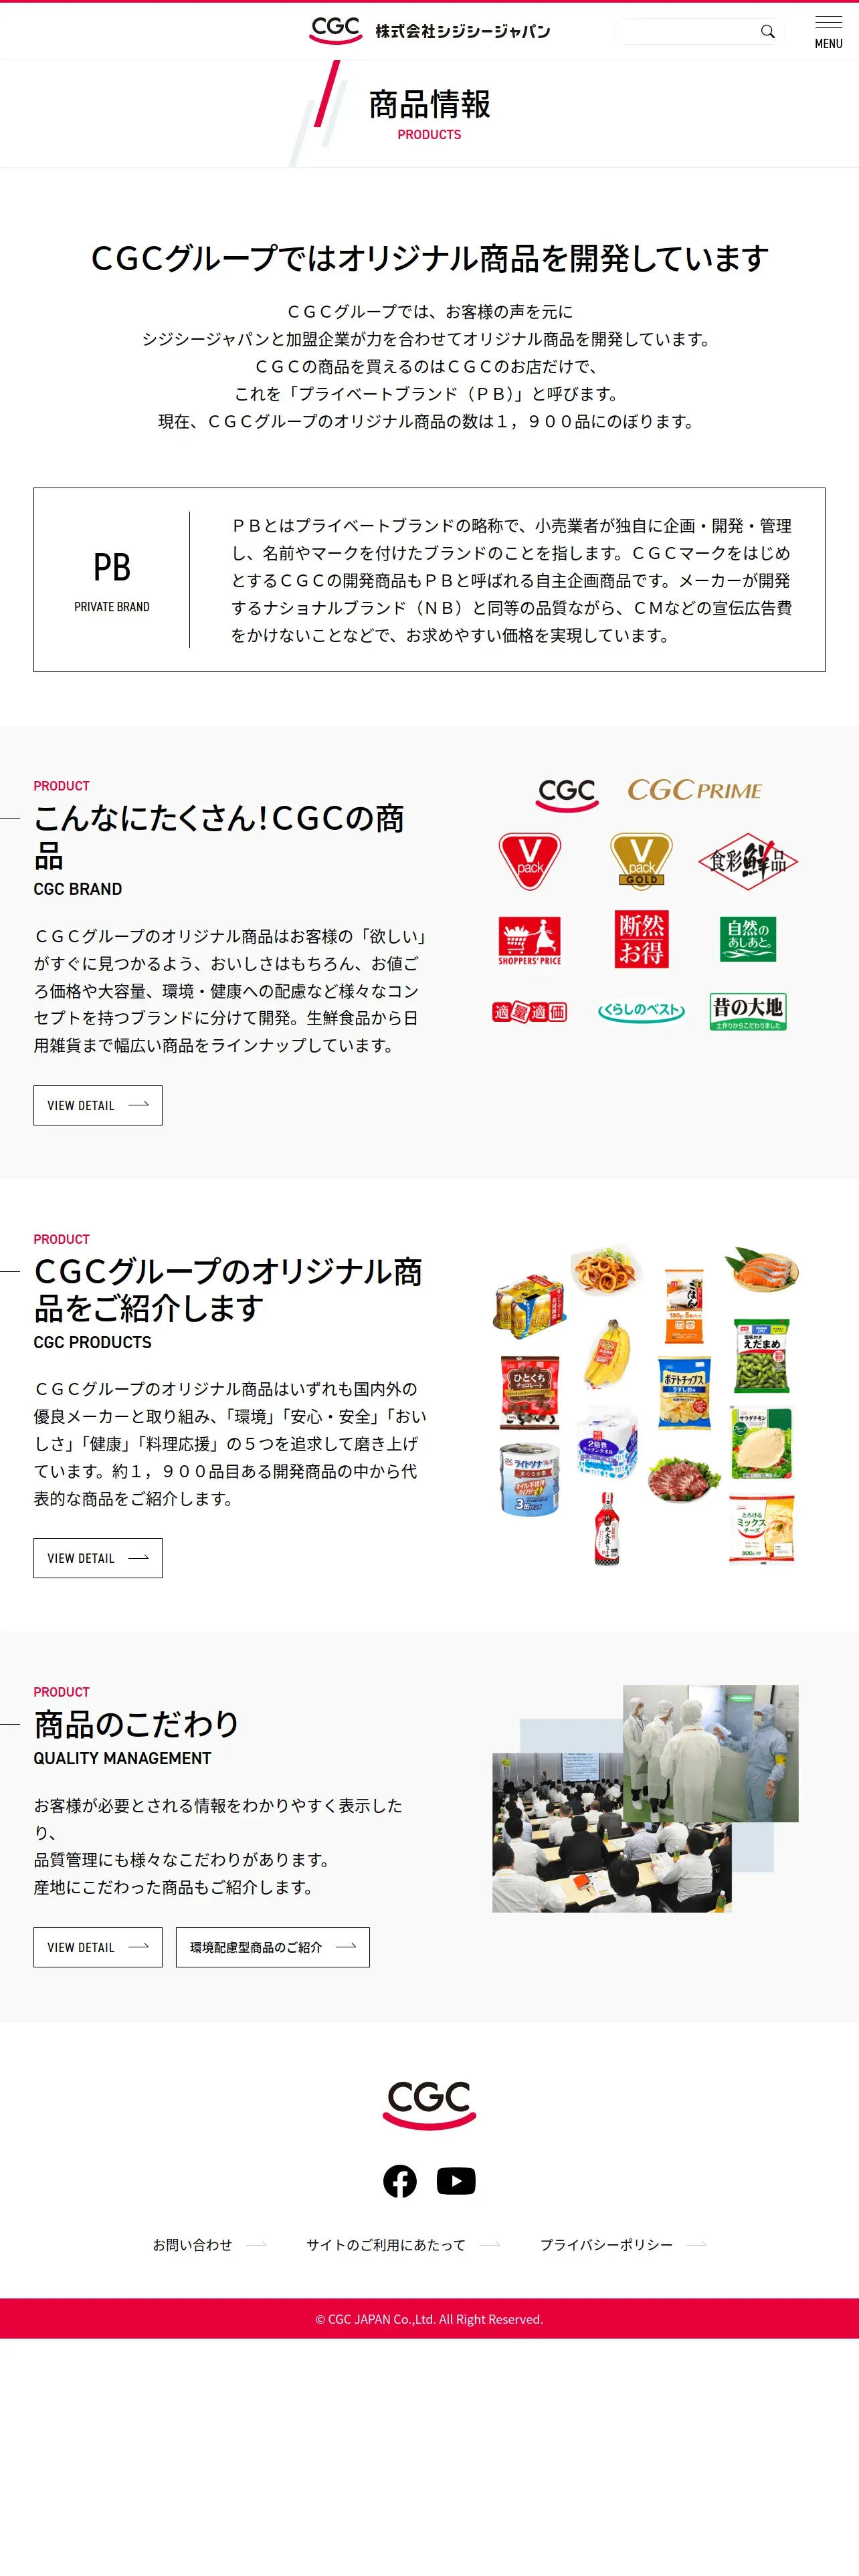The width and height of the screenshot is (859, 2576).
Task: Click the V pack GOLD logo
Action: click(641, 861)
